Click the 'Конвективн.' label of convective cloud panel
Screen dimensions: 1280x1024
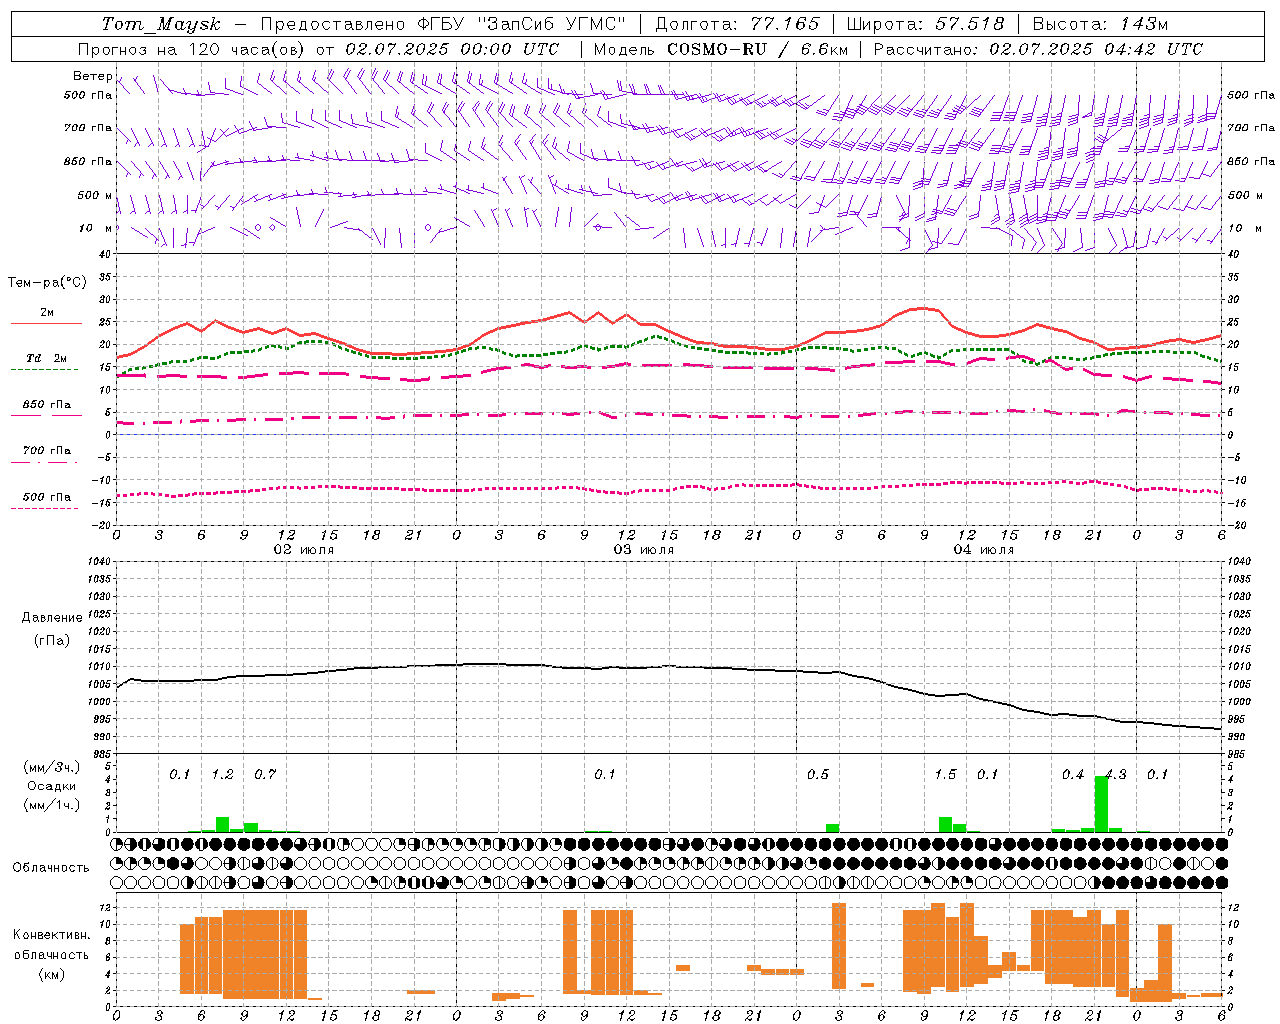pyautogui.click(x=52, y=935)
